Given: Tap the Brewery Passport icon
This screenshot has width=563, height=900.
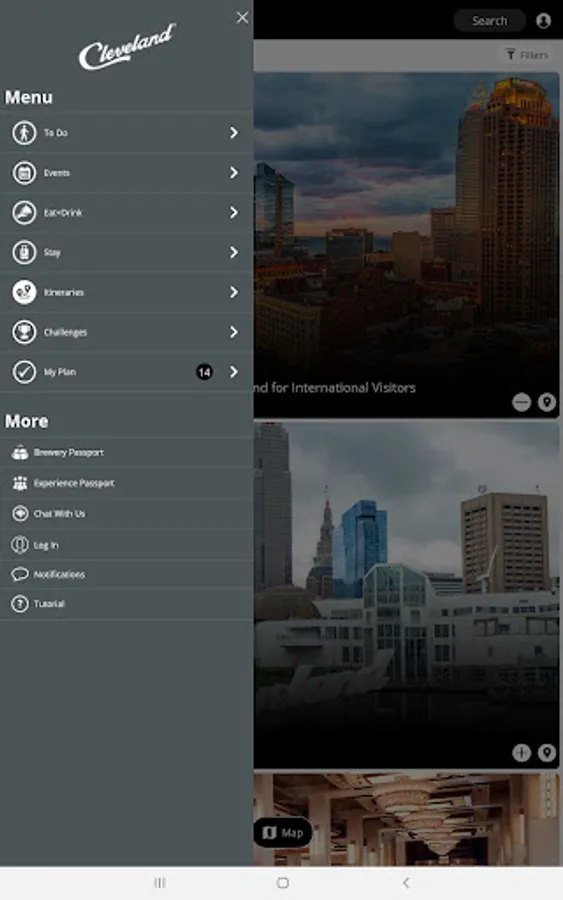Looking at the screenshot, I should point(20,452).
